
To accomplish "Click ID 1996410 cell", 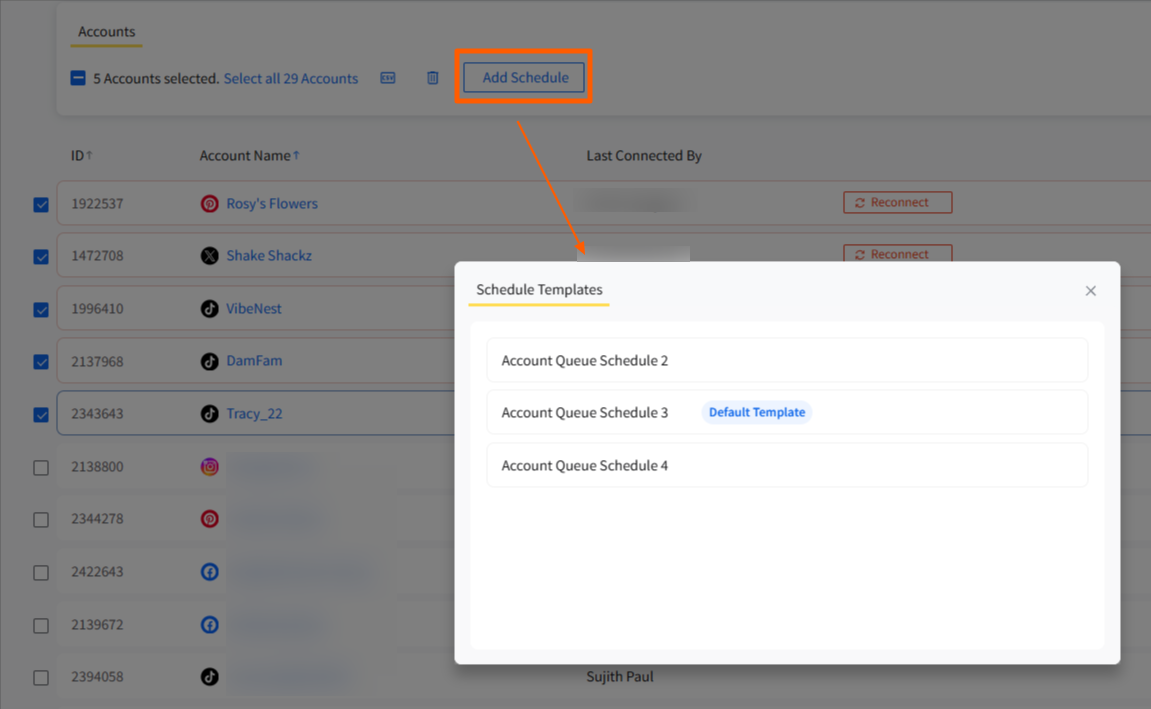I will (97, 309).
